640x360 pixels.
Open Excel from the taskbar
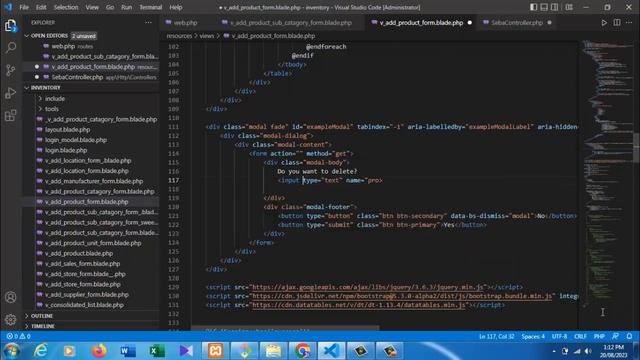[x=157, y=351]
